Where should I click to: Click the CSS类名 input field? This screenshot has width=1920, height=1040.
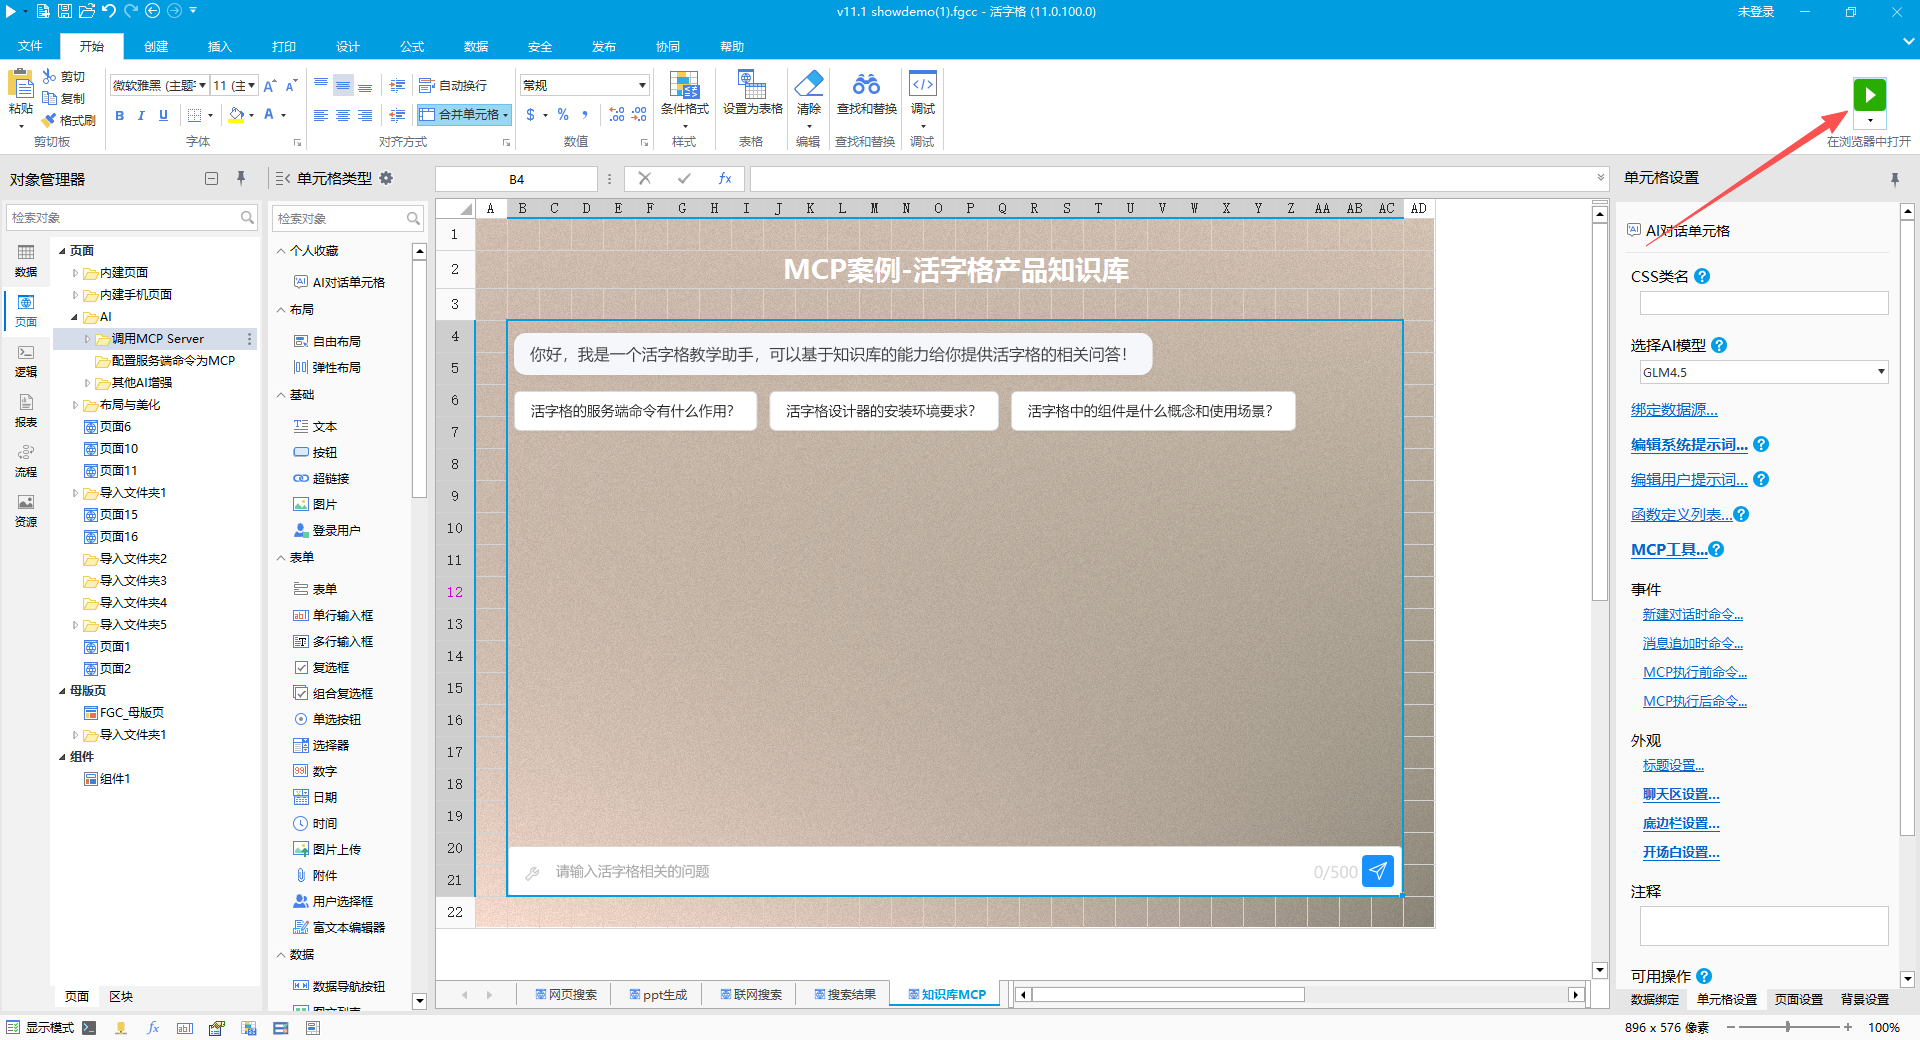click(1764, 303)
